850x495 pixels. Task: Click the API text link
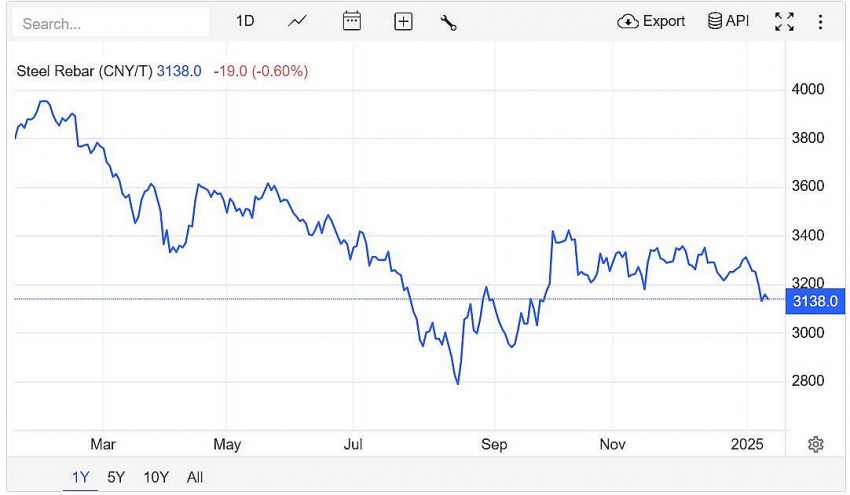point(737,21)
